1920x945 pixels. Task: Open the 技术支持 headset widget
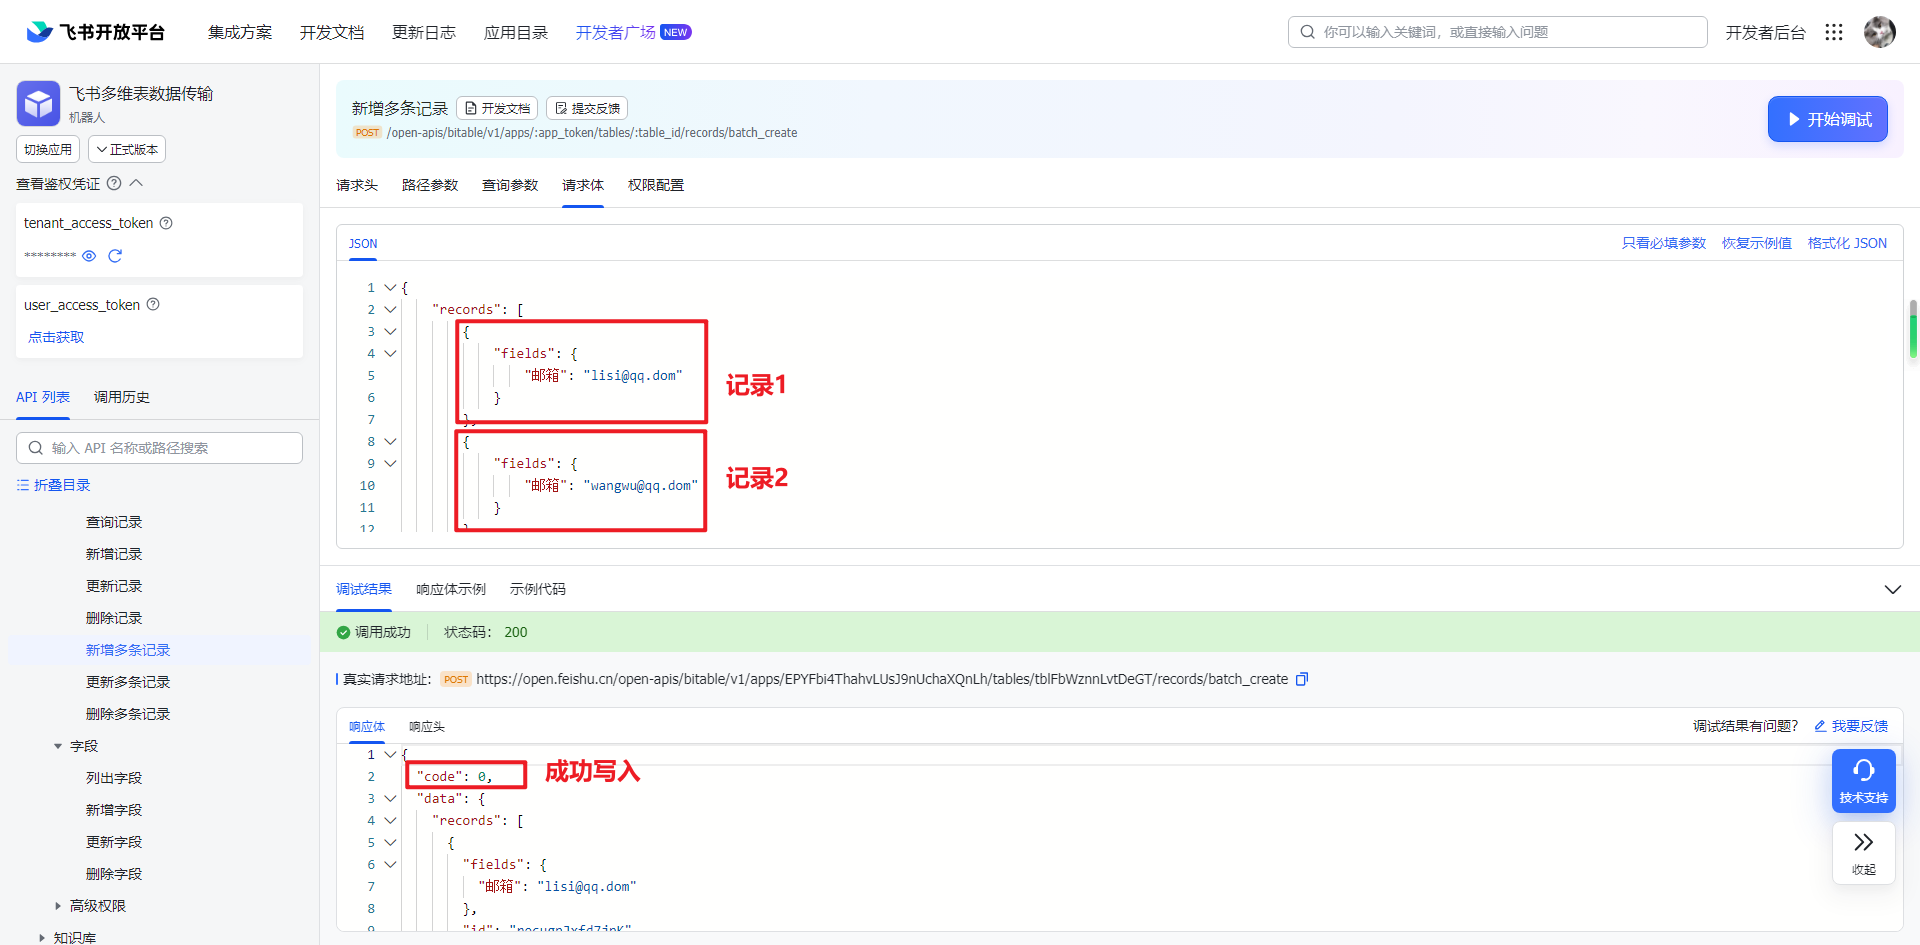[1864, 781]
